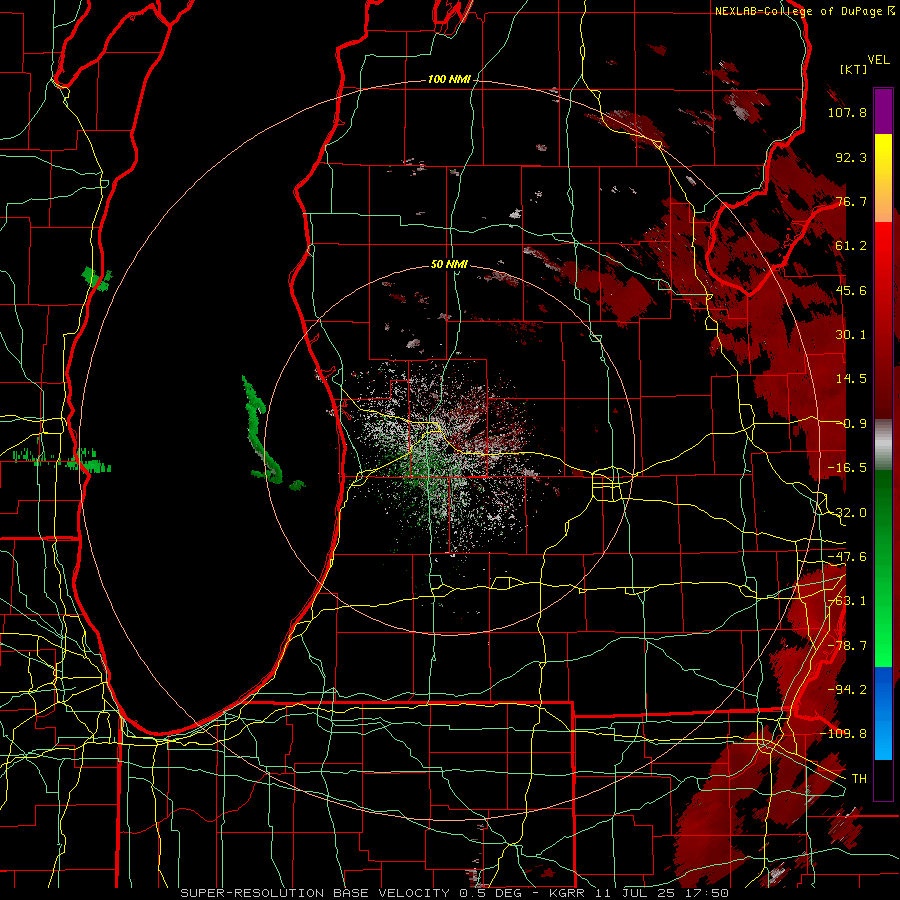Pick the blue segment of color bar
Screen dimensions: 900x900
(883, 713)
